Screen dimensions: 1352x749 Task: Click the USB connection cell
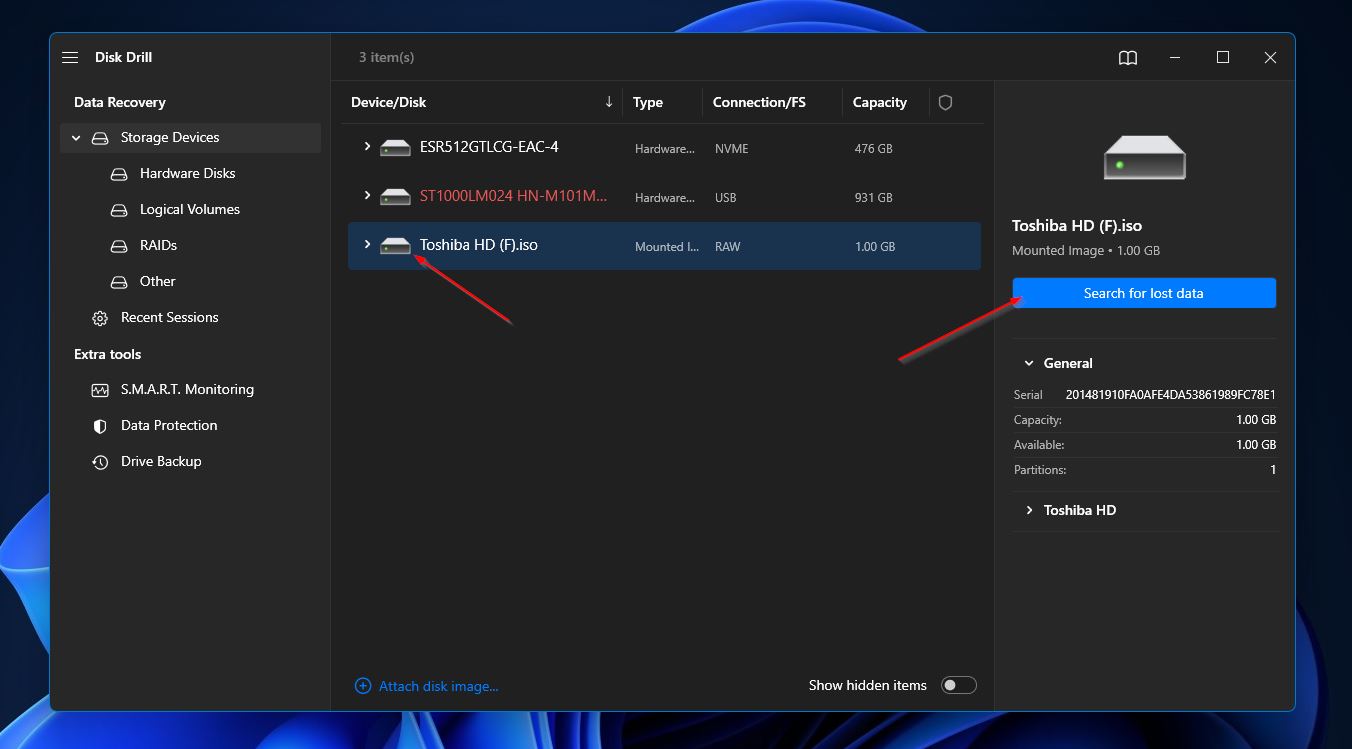726,198
